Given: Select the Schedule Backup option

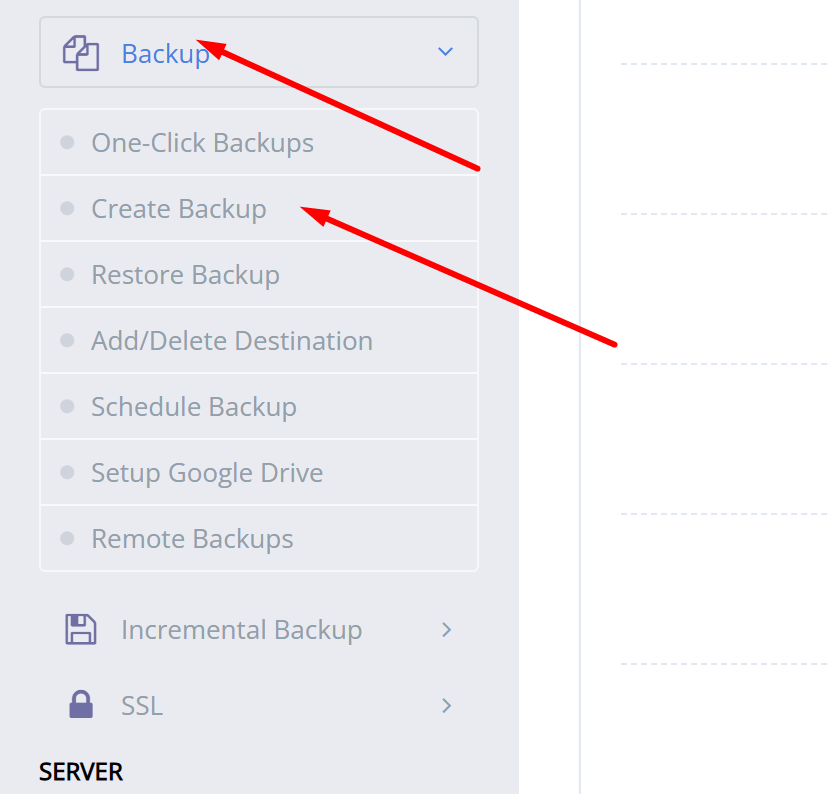Looking at the screenshot, I should [x=194, y=406].
